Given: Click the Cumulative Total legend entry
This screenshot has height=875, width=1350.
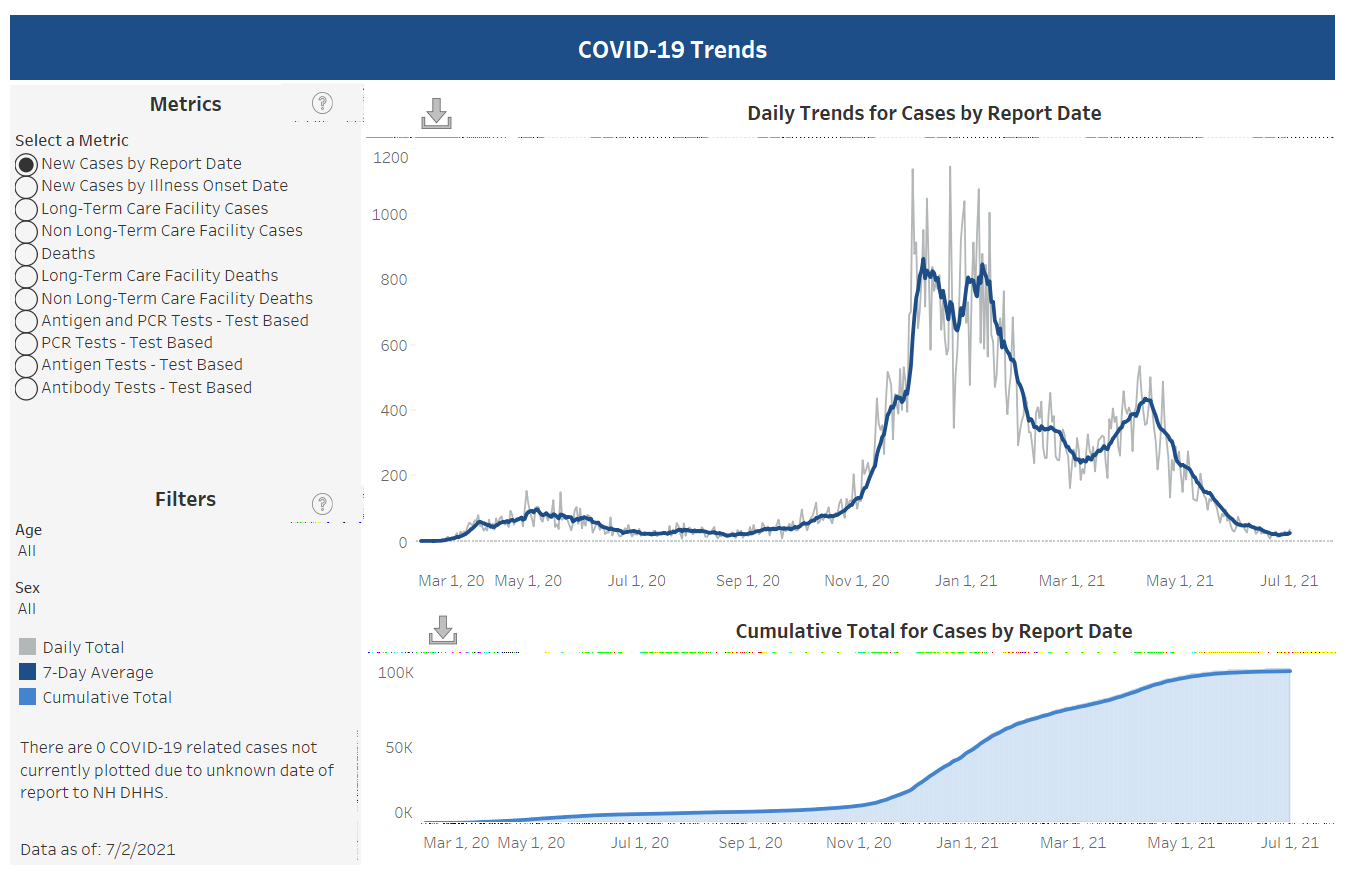Looking at the screenshot, I should click(x=106, y=698).
